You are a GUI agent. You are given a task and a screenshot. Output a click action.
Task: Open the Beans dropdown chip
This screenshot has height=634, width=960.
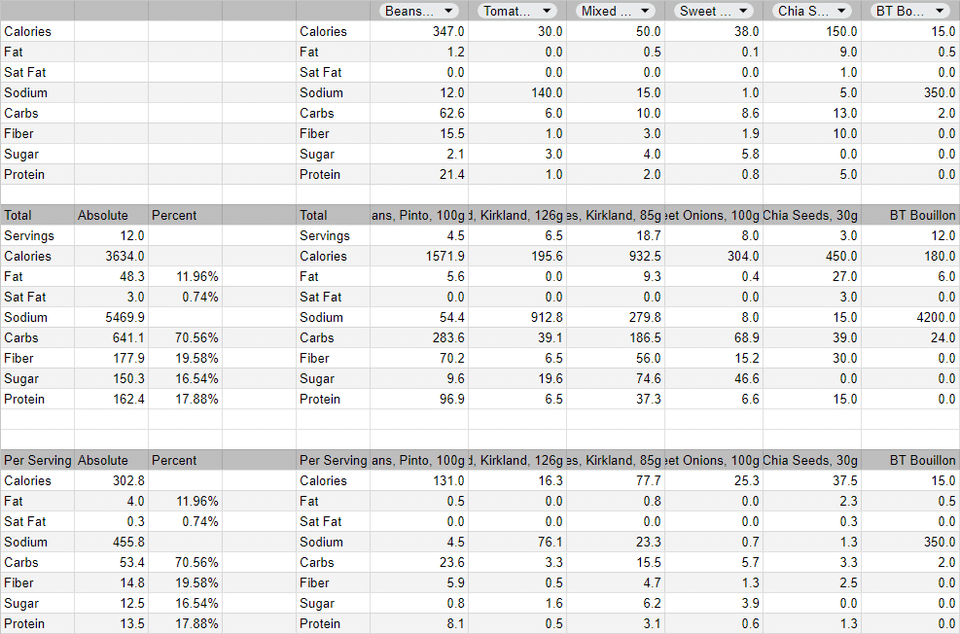coord(419,11)
